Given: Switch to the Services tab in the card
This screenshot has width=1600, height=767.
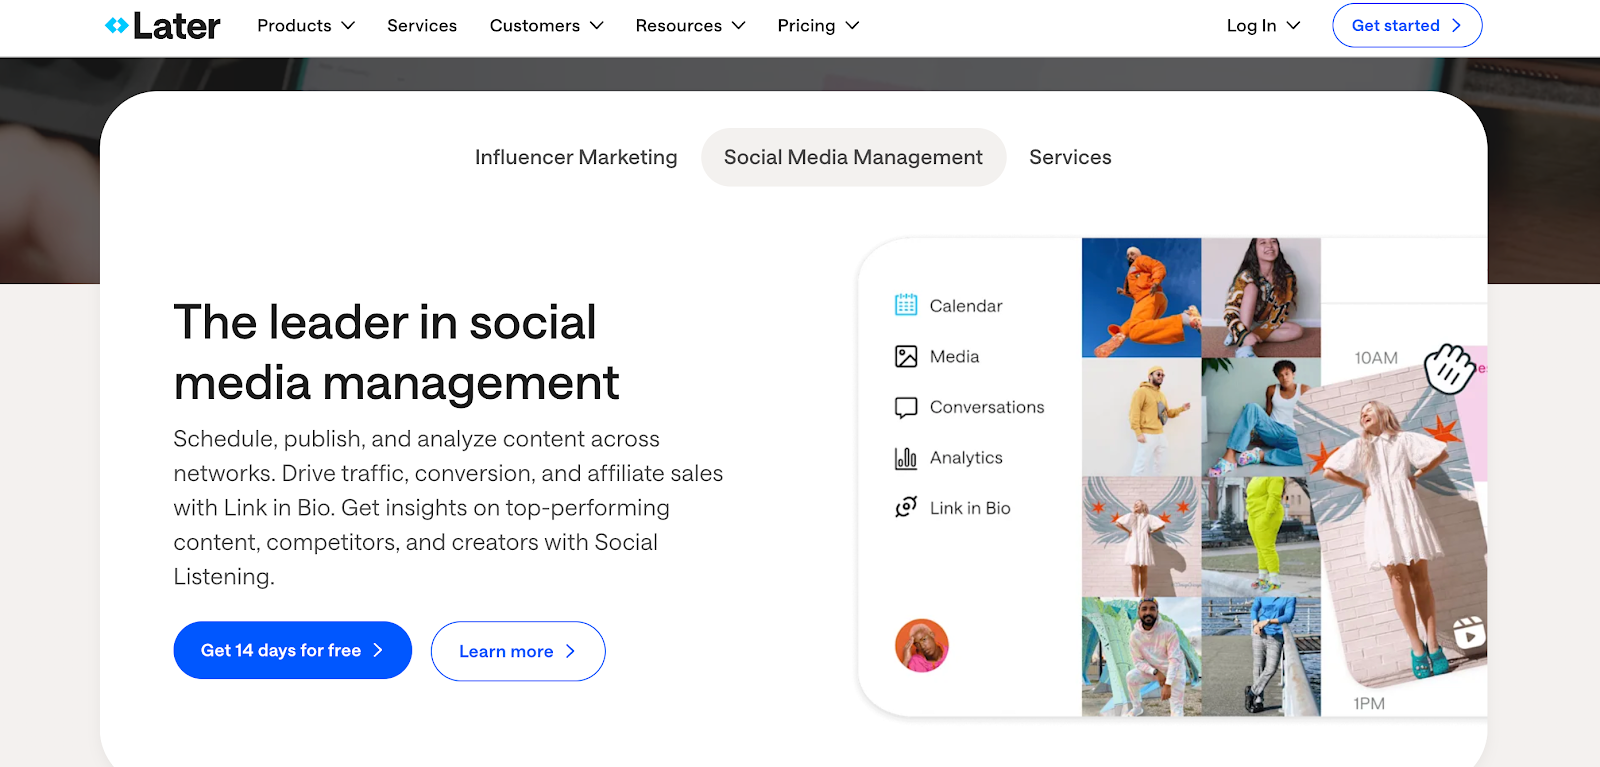Looking at the screenshot, I should pos(1070,157).
